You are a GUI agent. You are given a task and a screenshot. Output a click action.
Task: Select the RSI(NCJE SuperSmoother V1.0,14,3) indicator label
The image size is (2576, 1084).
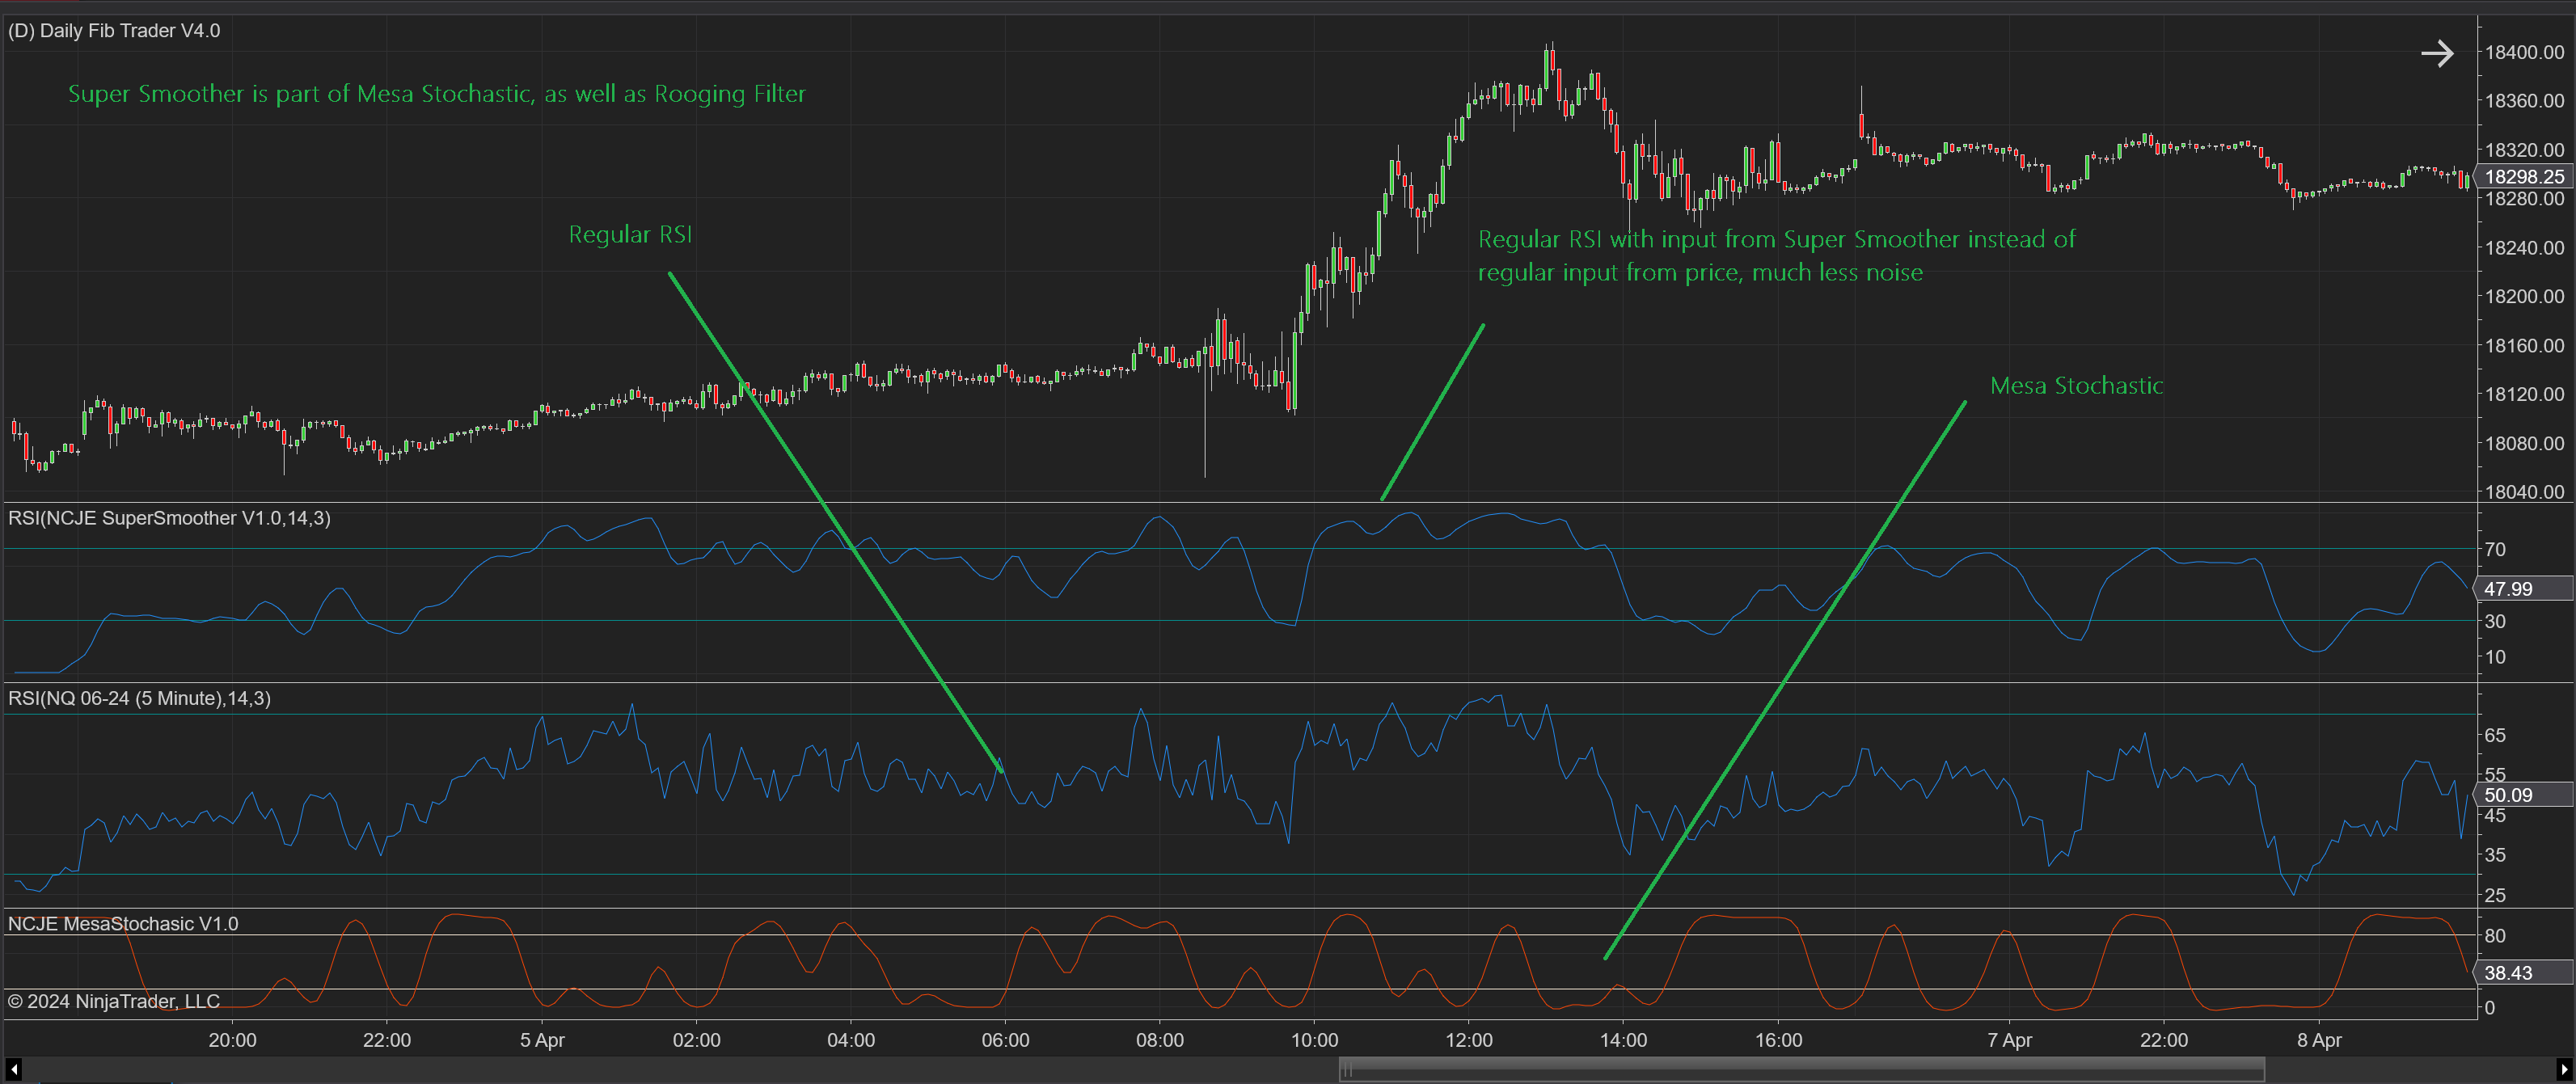pyautogui.click(x=169, y=518)
